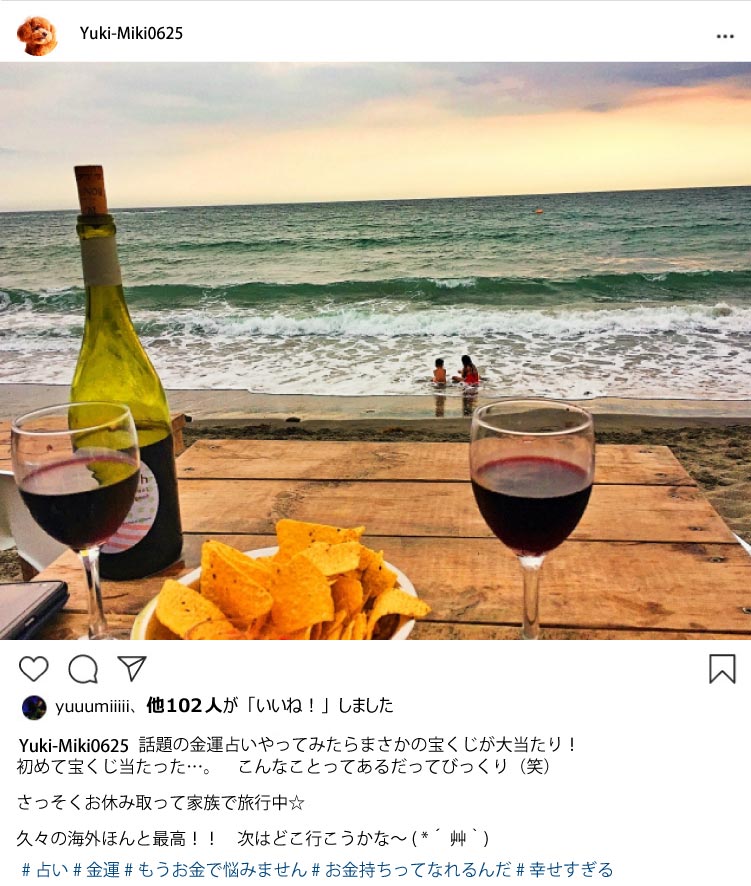Click the Yuki-Miki0625 username in the header
The image size is (751, 886).
tap(131, 33)
